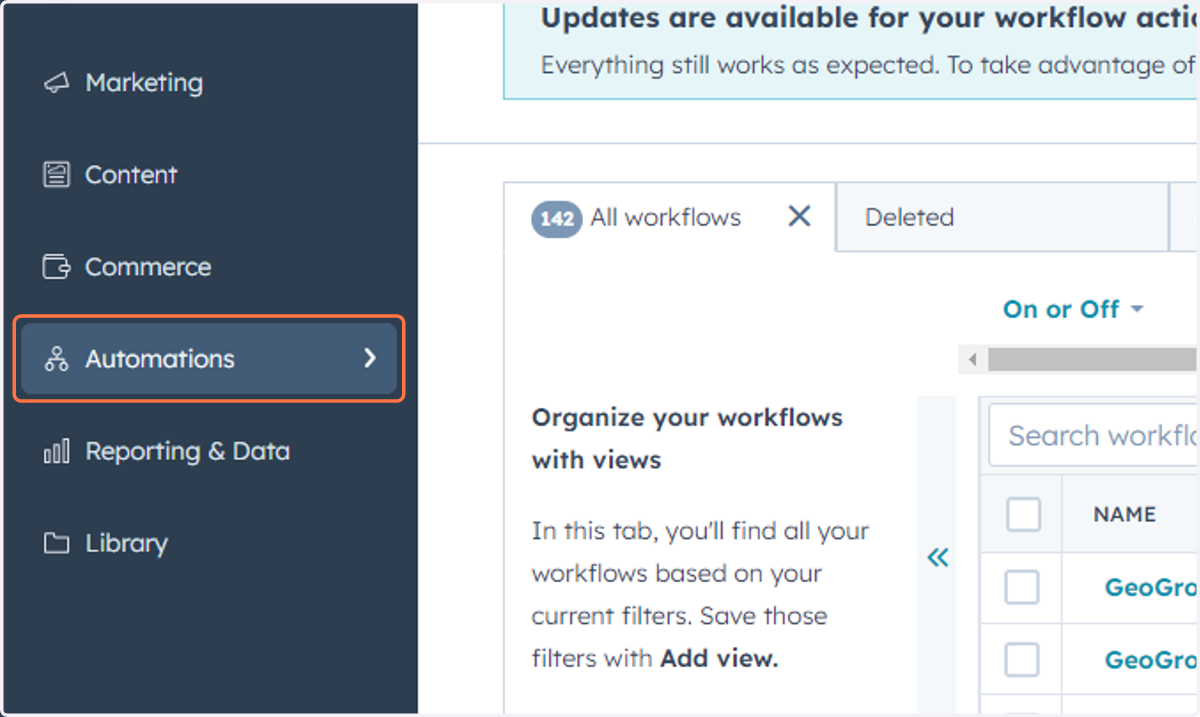Click the 'Add view.' bold text
Screen dimensions: 1200x717
(719, 659)
